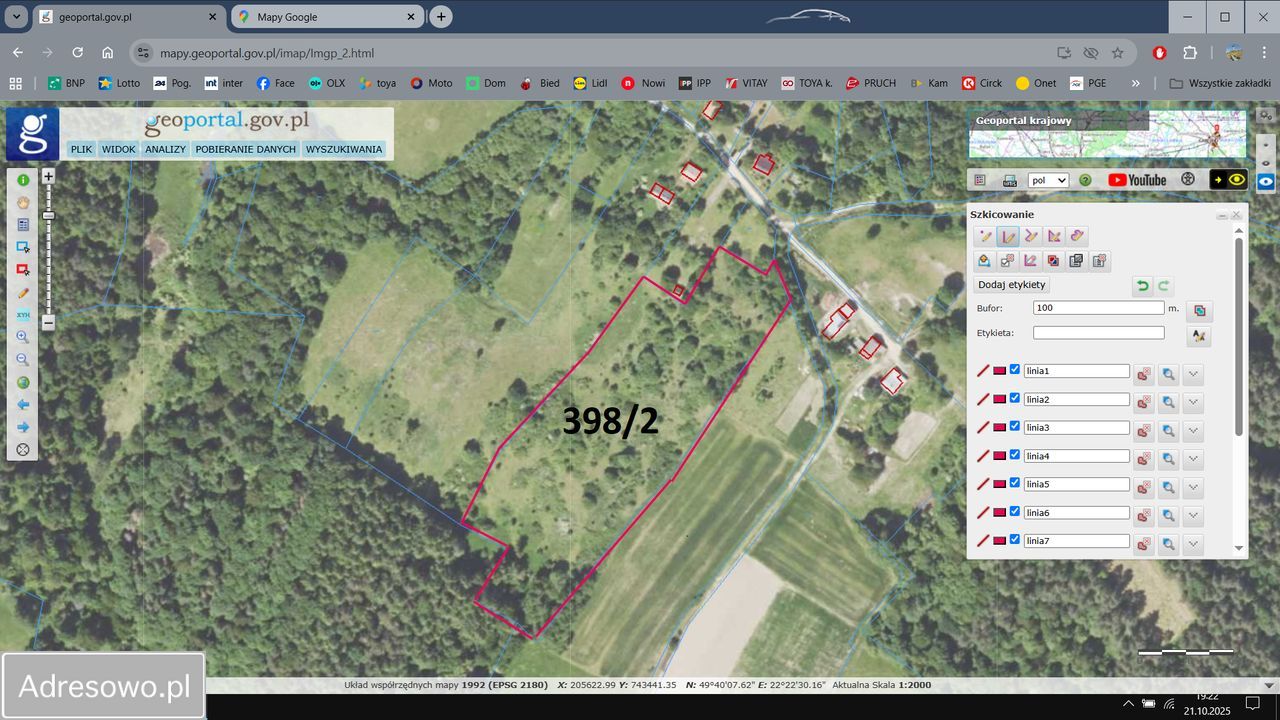Activate the pencil sketch tool in left toolbar
The image size is (1280, 720).
[23, 293]
